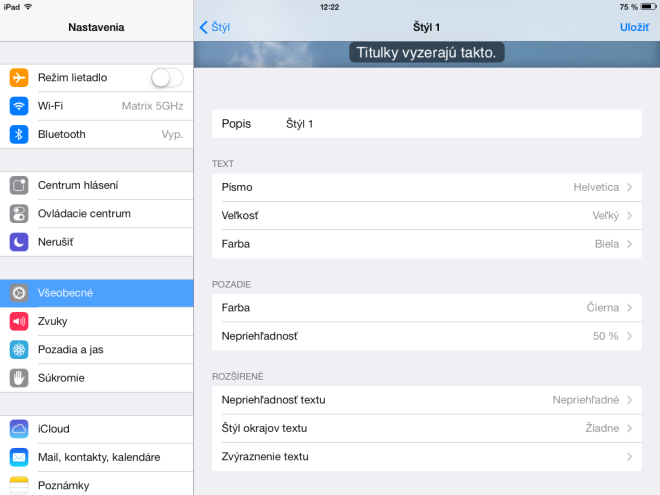Toggle the Režim lietadlo switch
Screen dimensions: 660x495
[x=167, y=78]
